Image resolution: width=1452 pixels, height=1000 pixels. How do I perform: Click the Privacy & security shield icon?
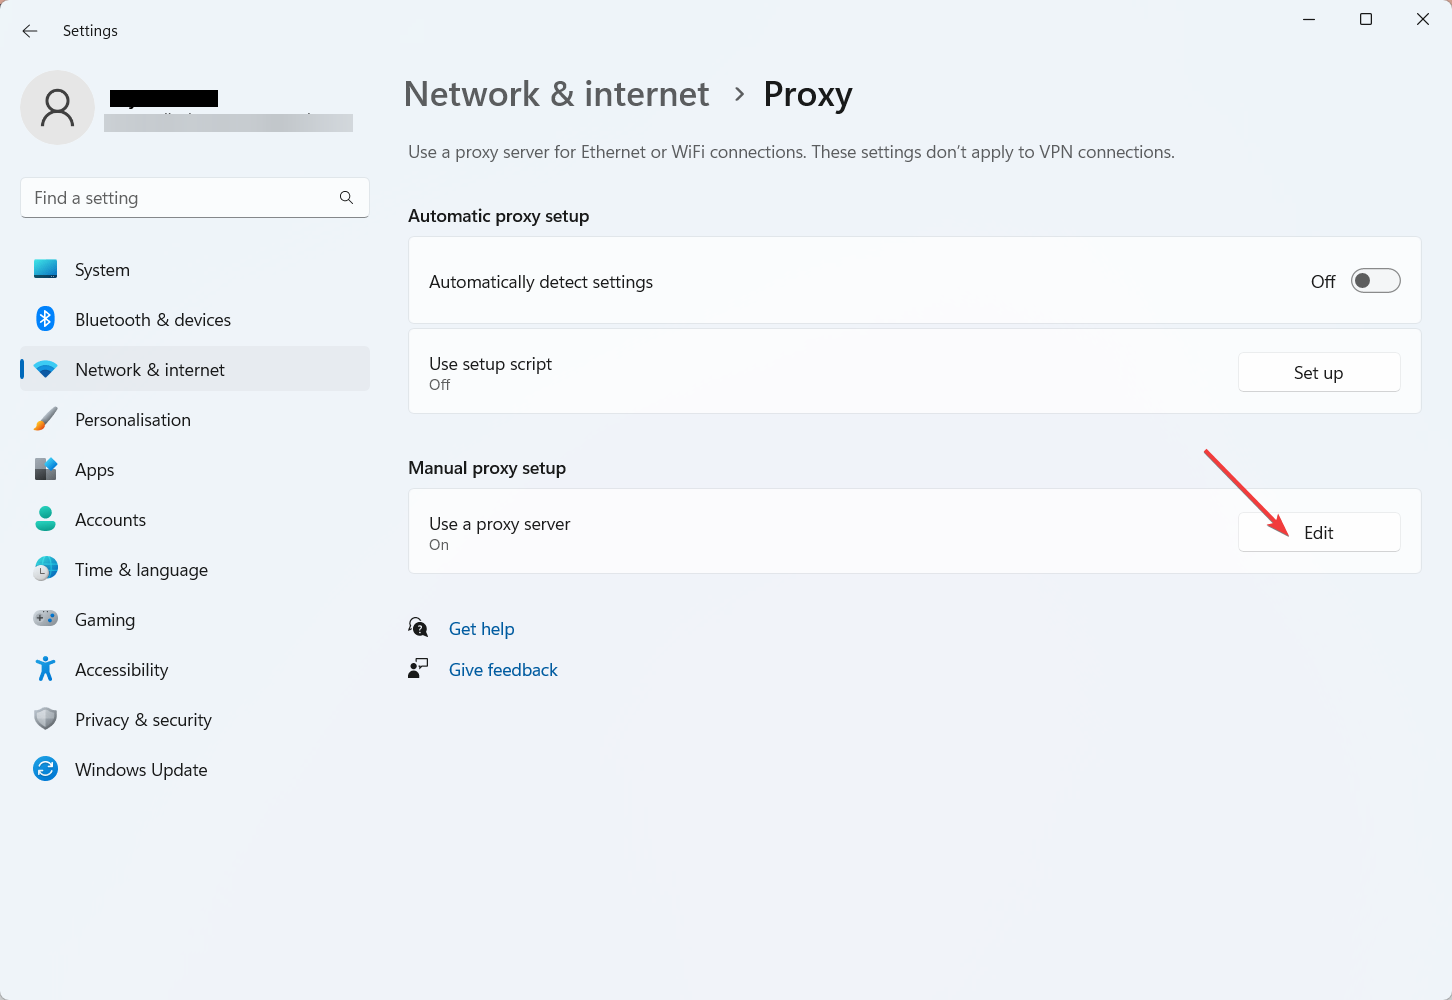tap(46, 719)
